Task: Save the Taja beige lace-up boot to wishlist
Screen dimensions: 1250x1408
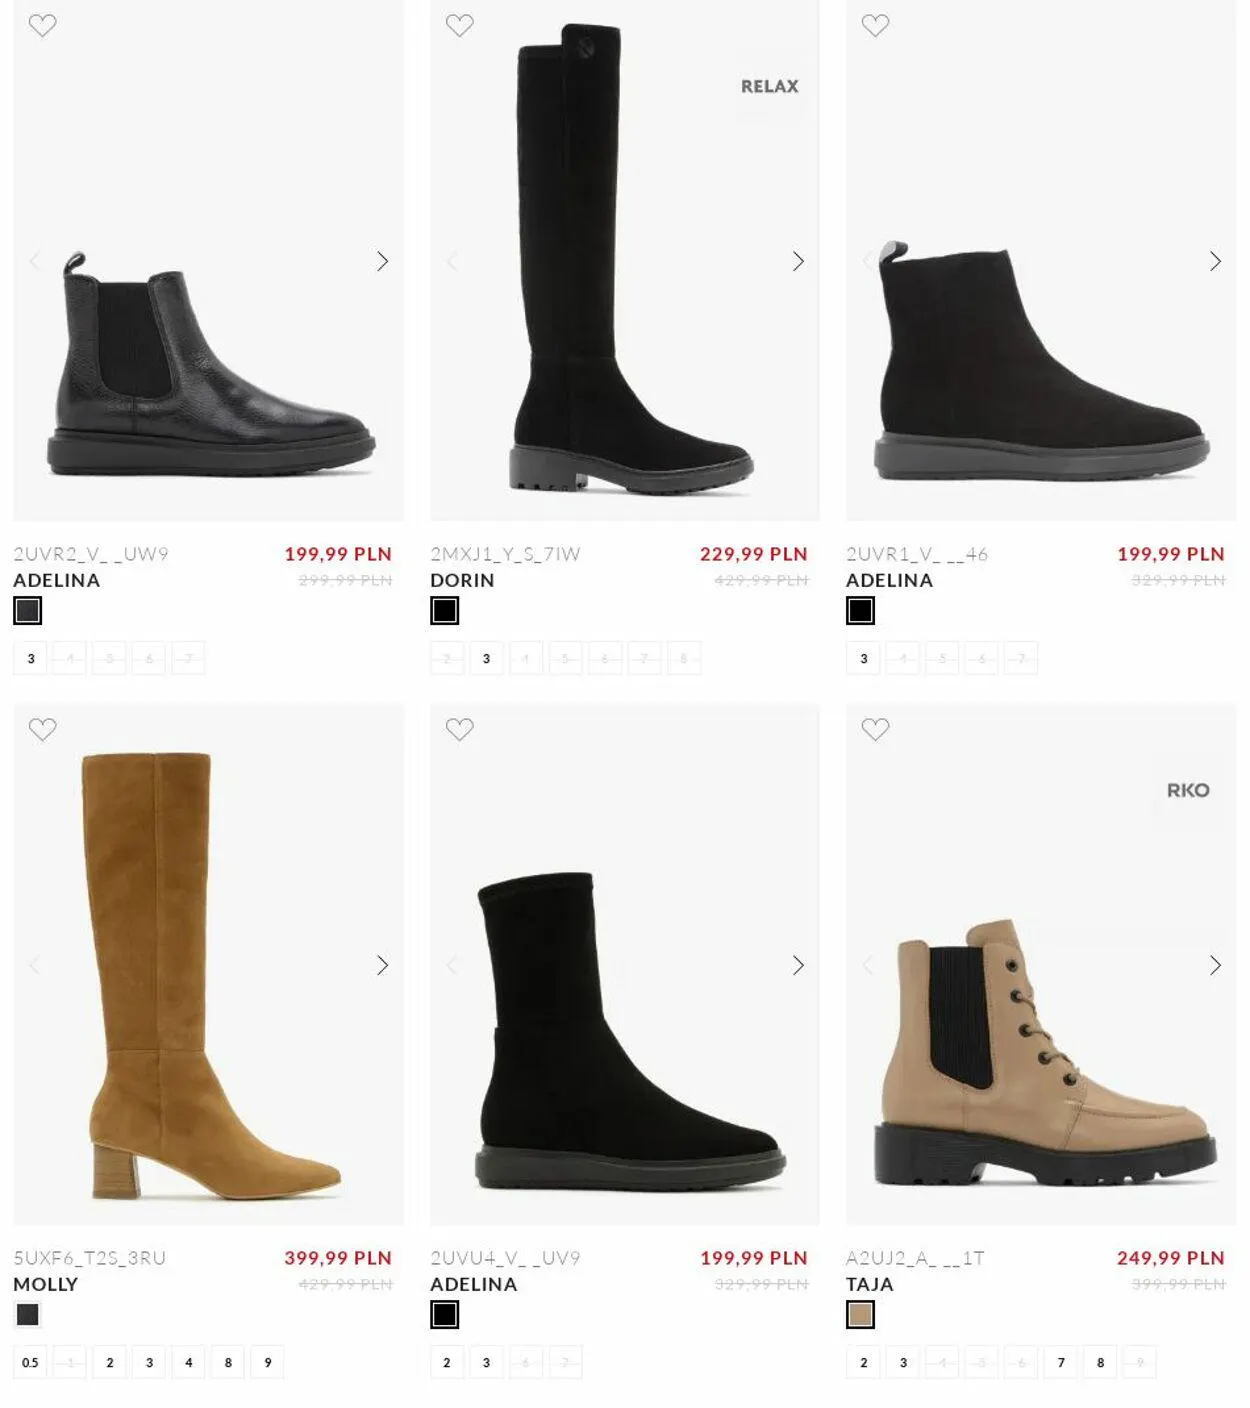Action: click(x=875, y=729)
